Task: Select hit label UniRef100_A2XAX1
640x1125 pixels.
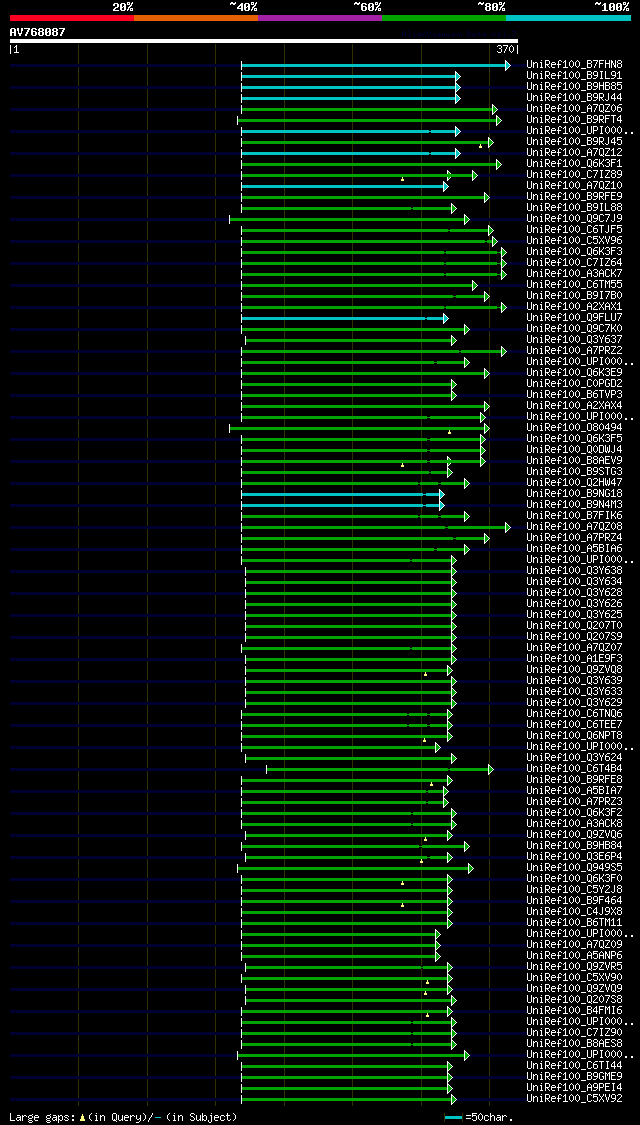Action: click(574, 306)
